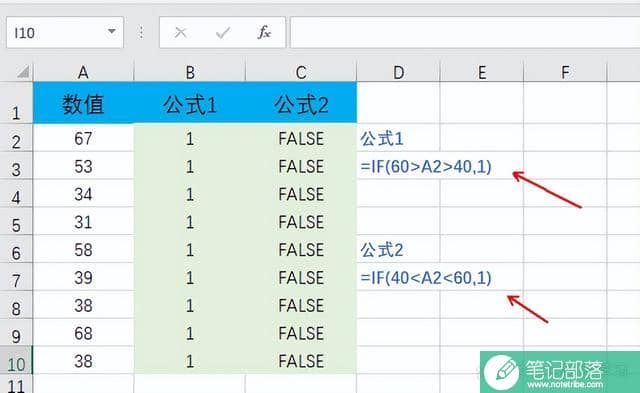Screen dimensions: 640x393
Task: Select row 9 header
Action: 16,333
